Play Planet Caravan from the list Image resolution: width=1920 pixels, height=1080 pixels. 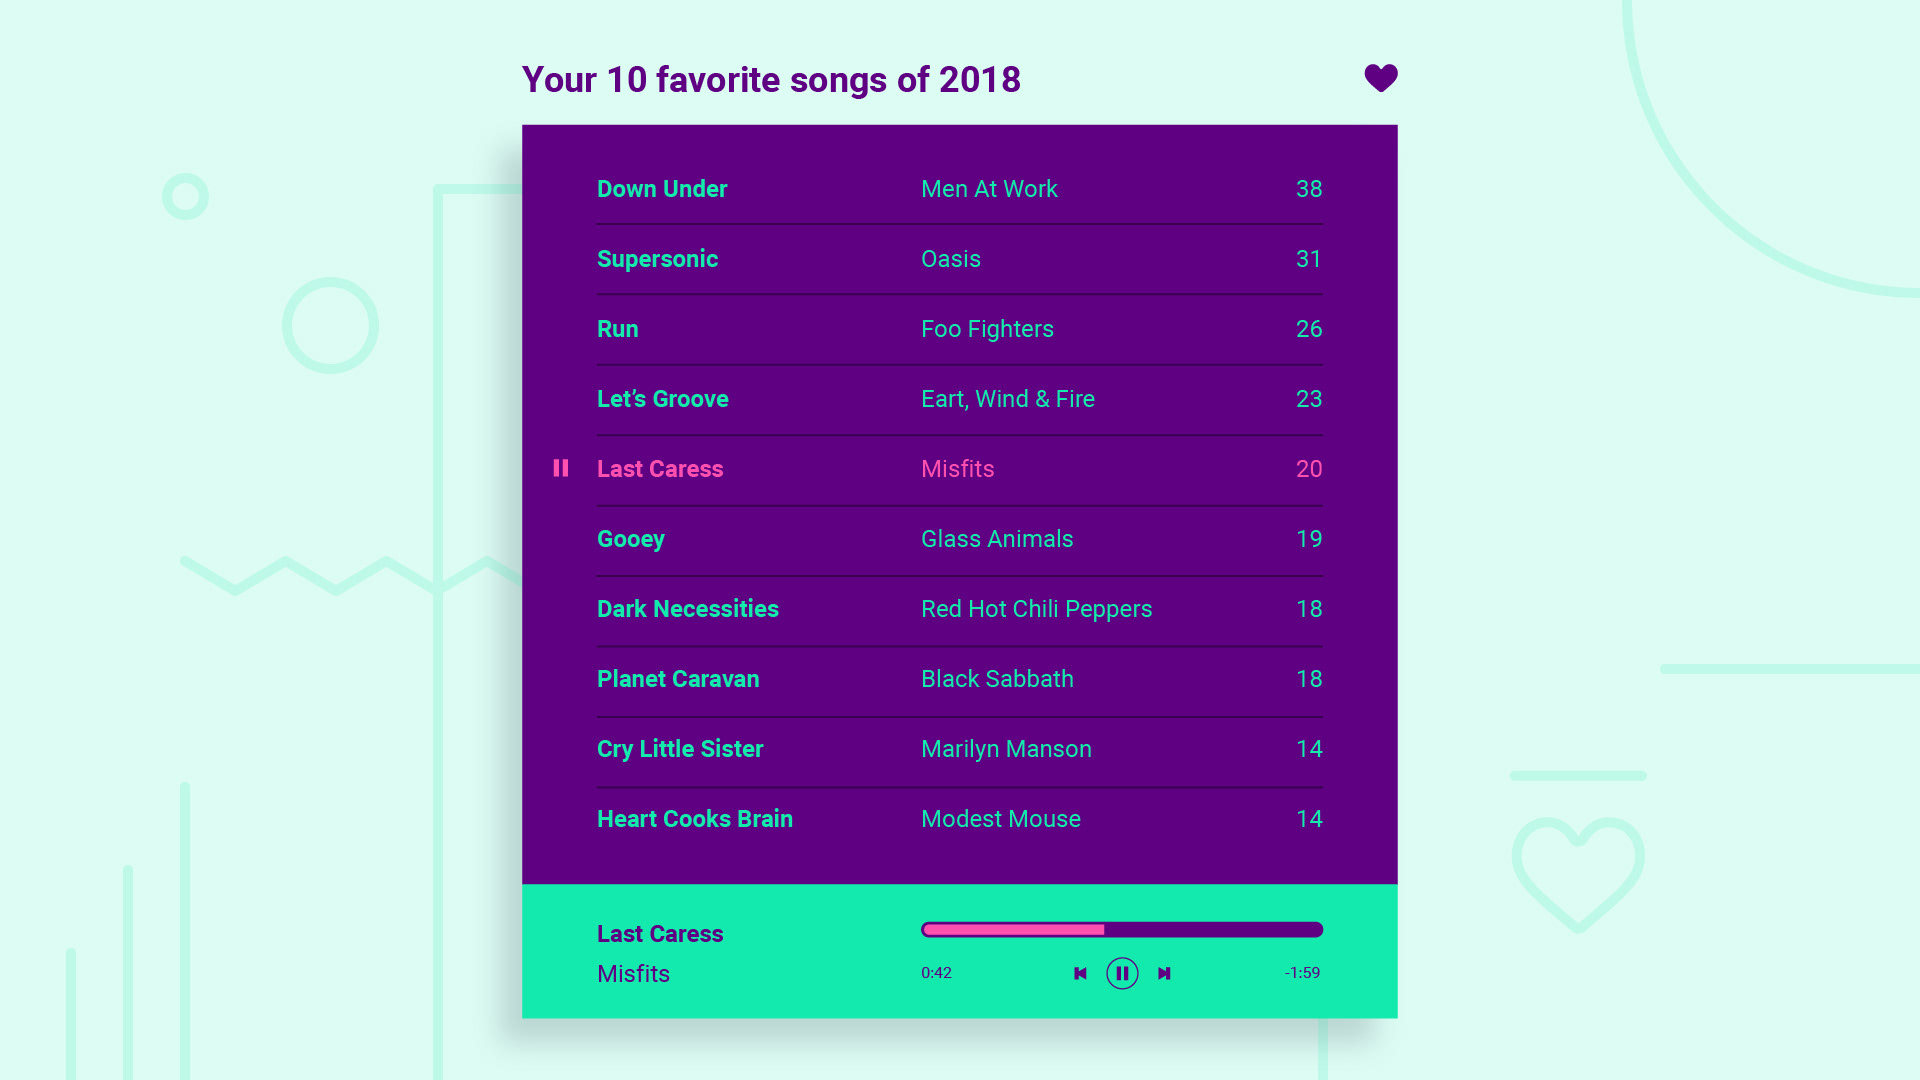point(677,679)
